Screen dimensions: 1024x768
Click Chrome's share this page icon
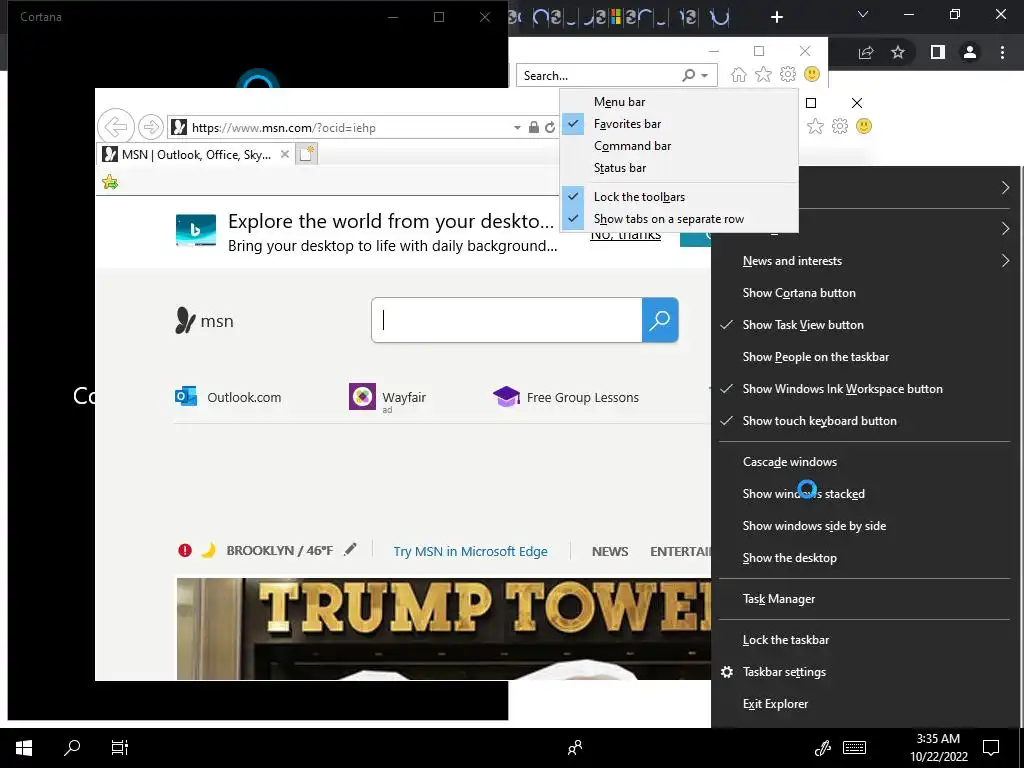866,52
